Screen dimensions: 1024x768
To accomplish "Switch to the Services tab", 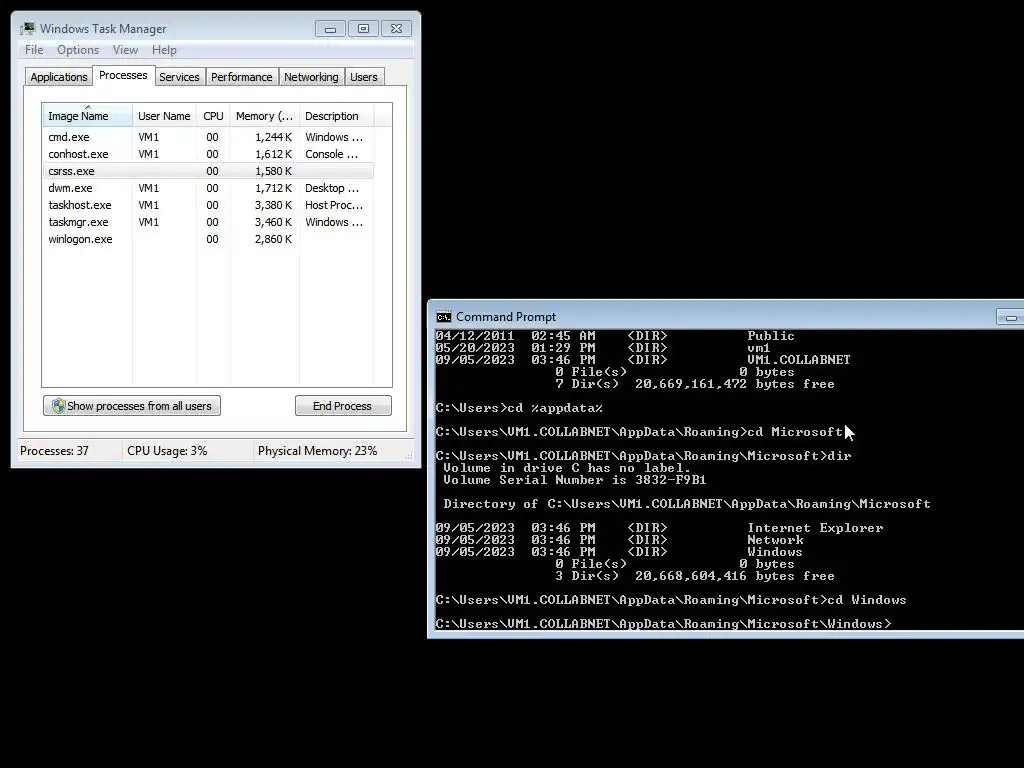I will 179,77.
